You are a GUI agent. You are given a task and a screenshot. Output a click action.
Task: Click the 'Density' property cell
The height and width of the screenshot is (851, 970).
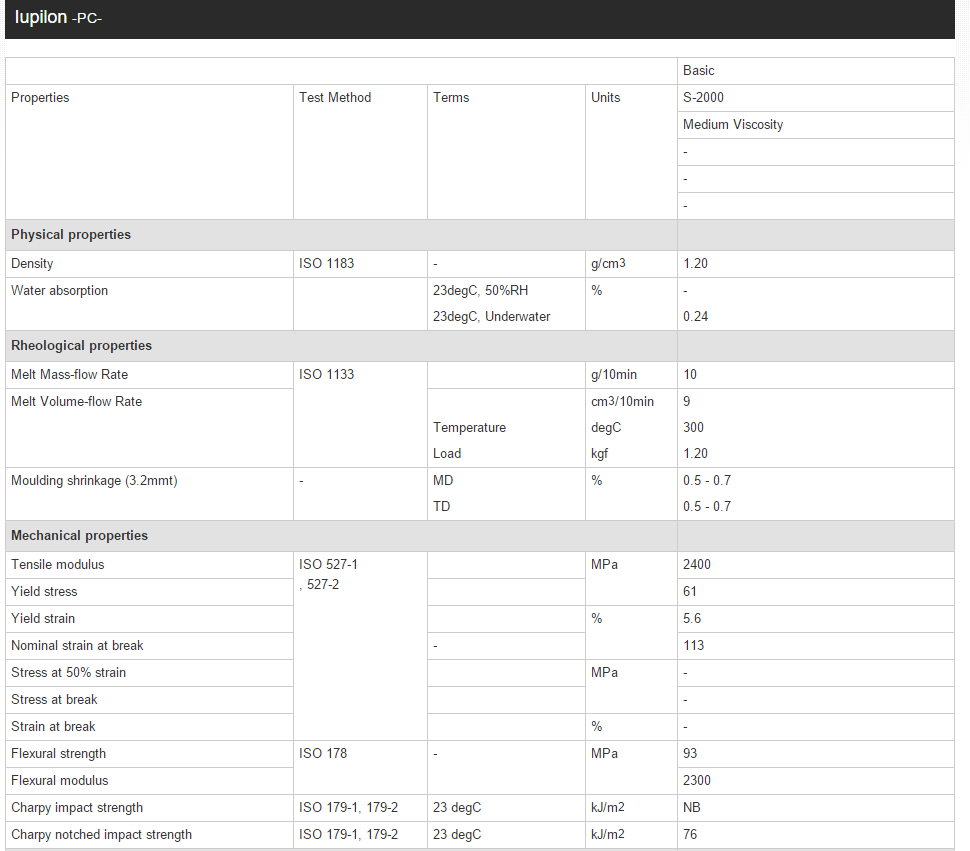pos(149,264)
